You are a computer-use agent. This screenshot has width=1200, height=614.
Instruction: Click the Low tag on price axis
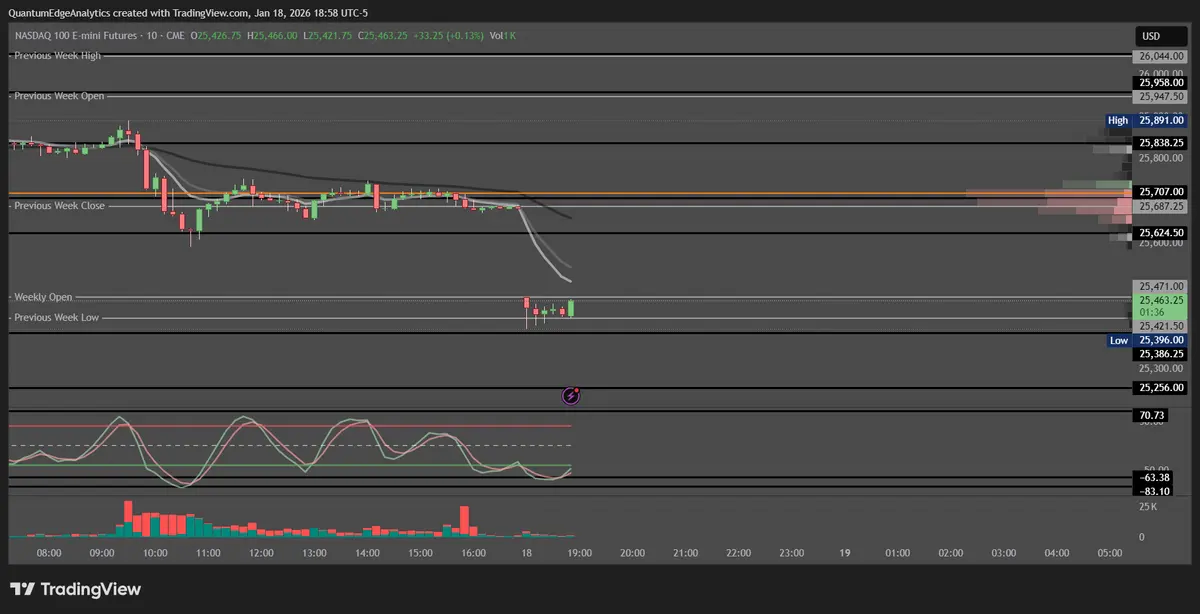[x=1119, y=340]
